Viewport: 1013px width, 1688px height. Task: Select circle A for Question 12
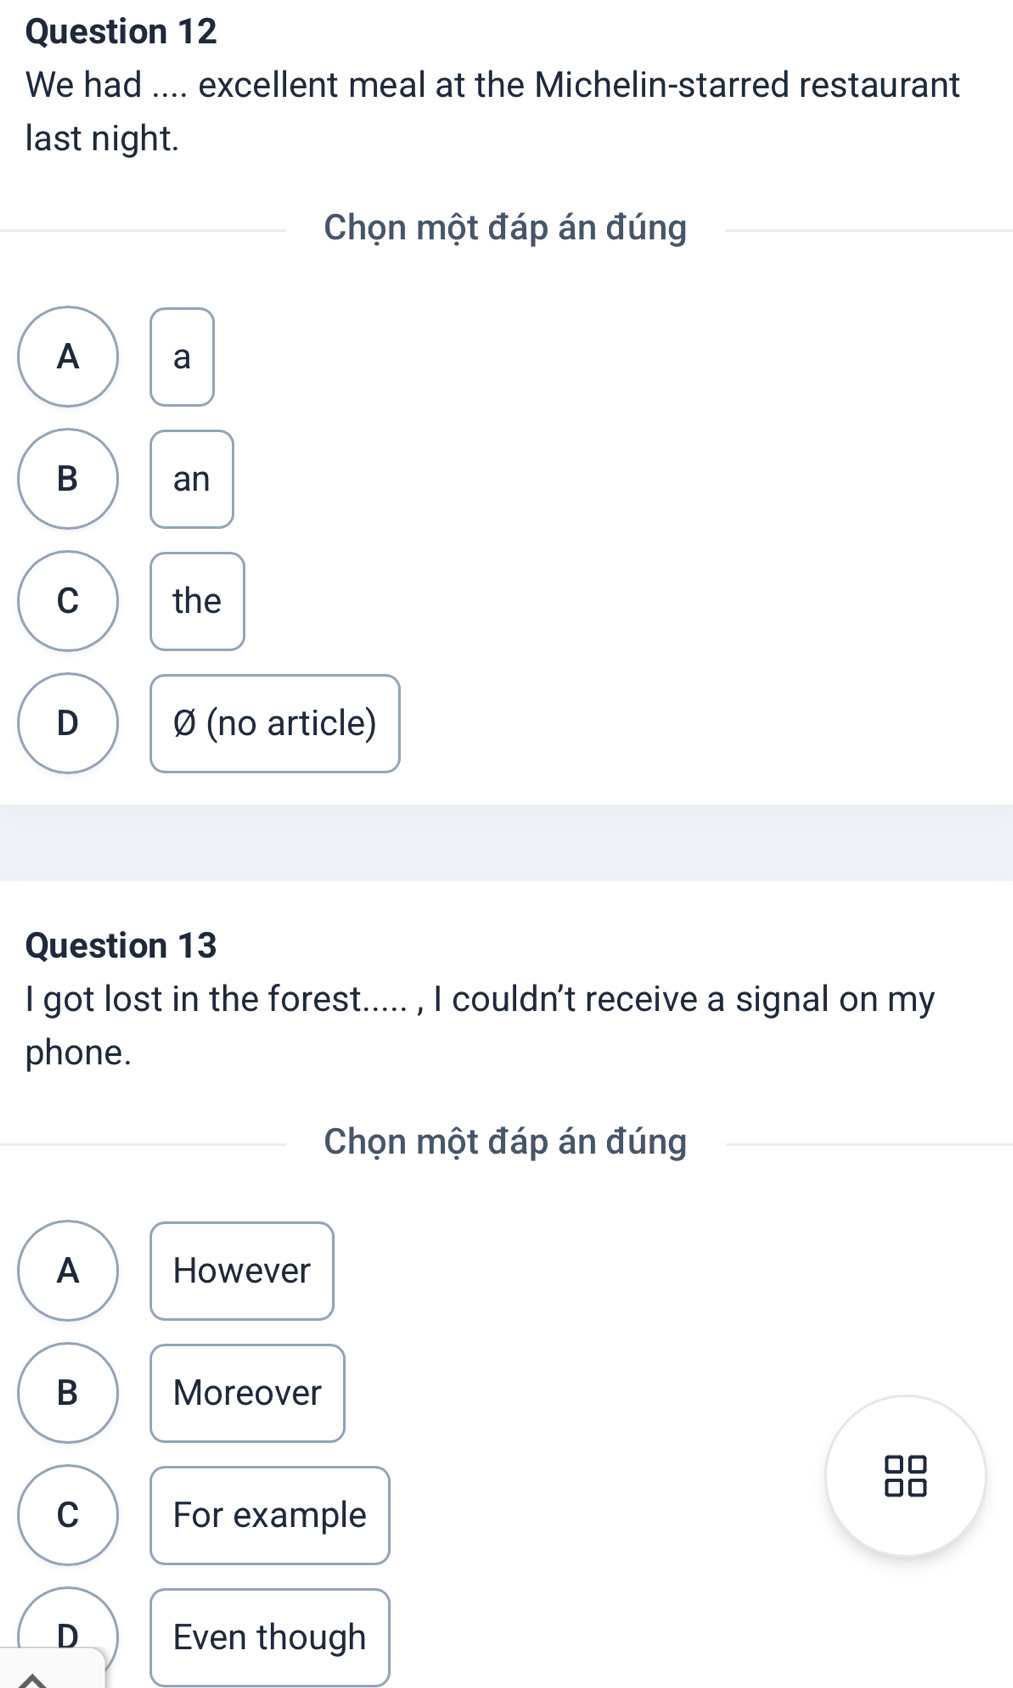click(68, 357)
